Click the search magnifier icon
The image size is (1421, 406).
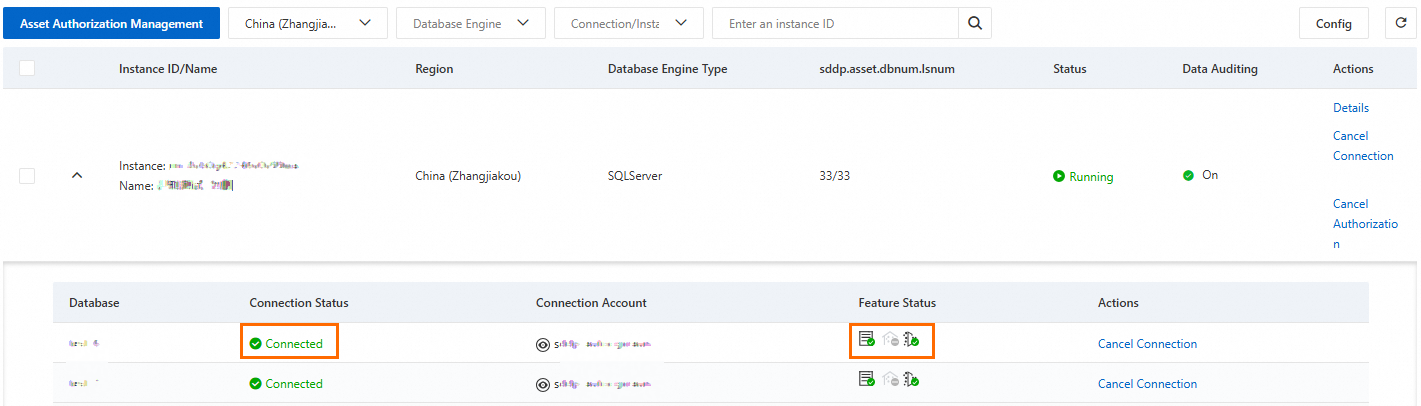pyautogui.click(x=975, y=23)
